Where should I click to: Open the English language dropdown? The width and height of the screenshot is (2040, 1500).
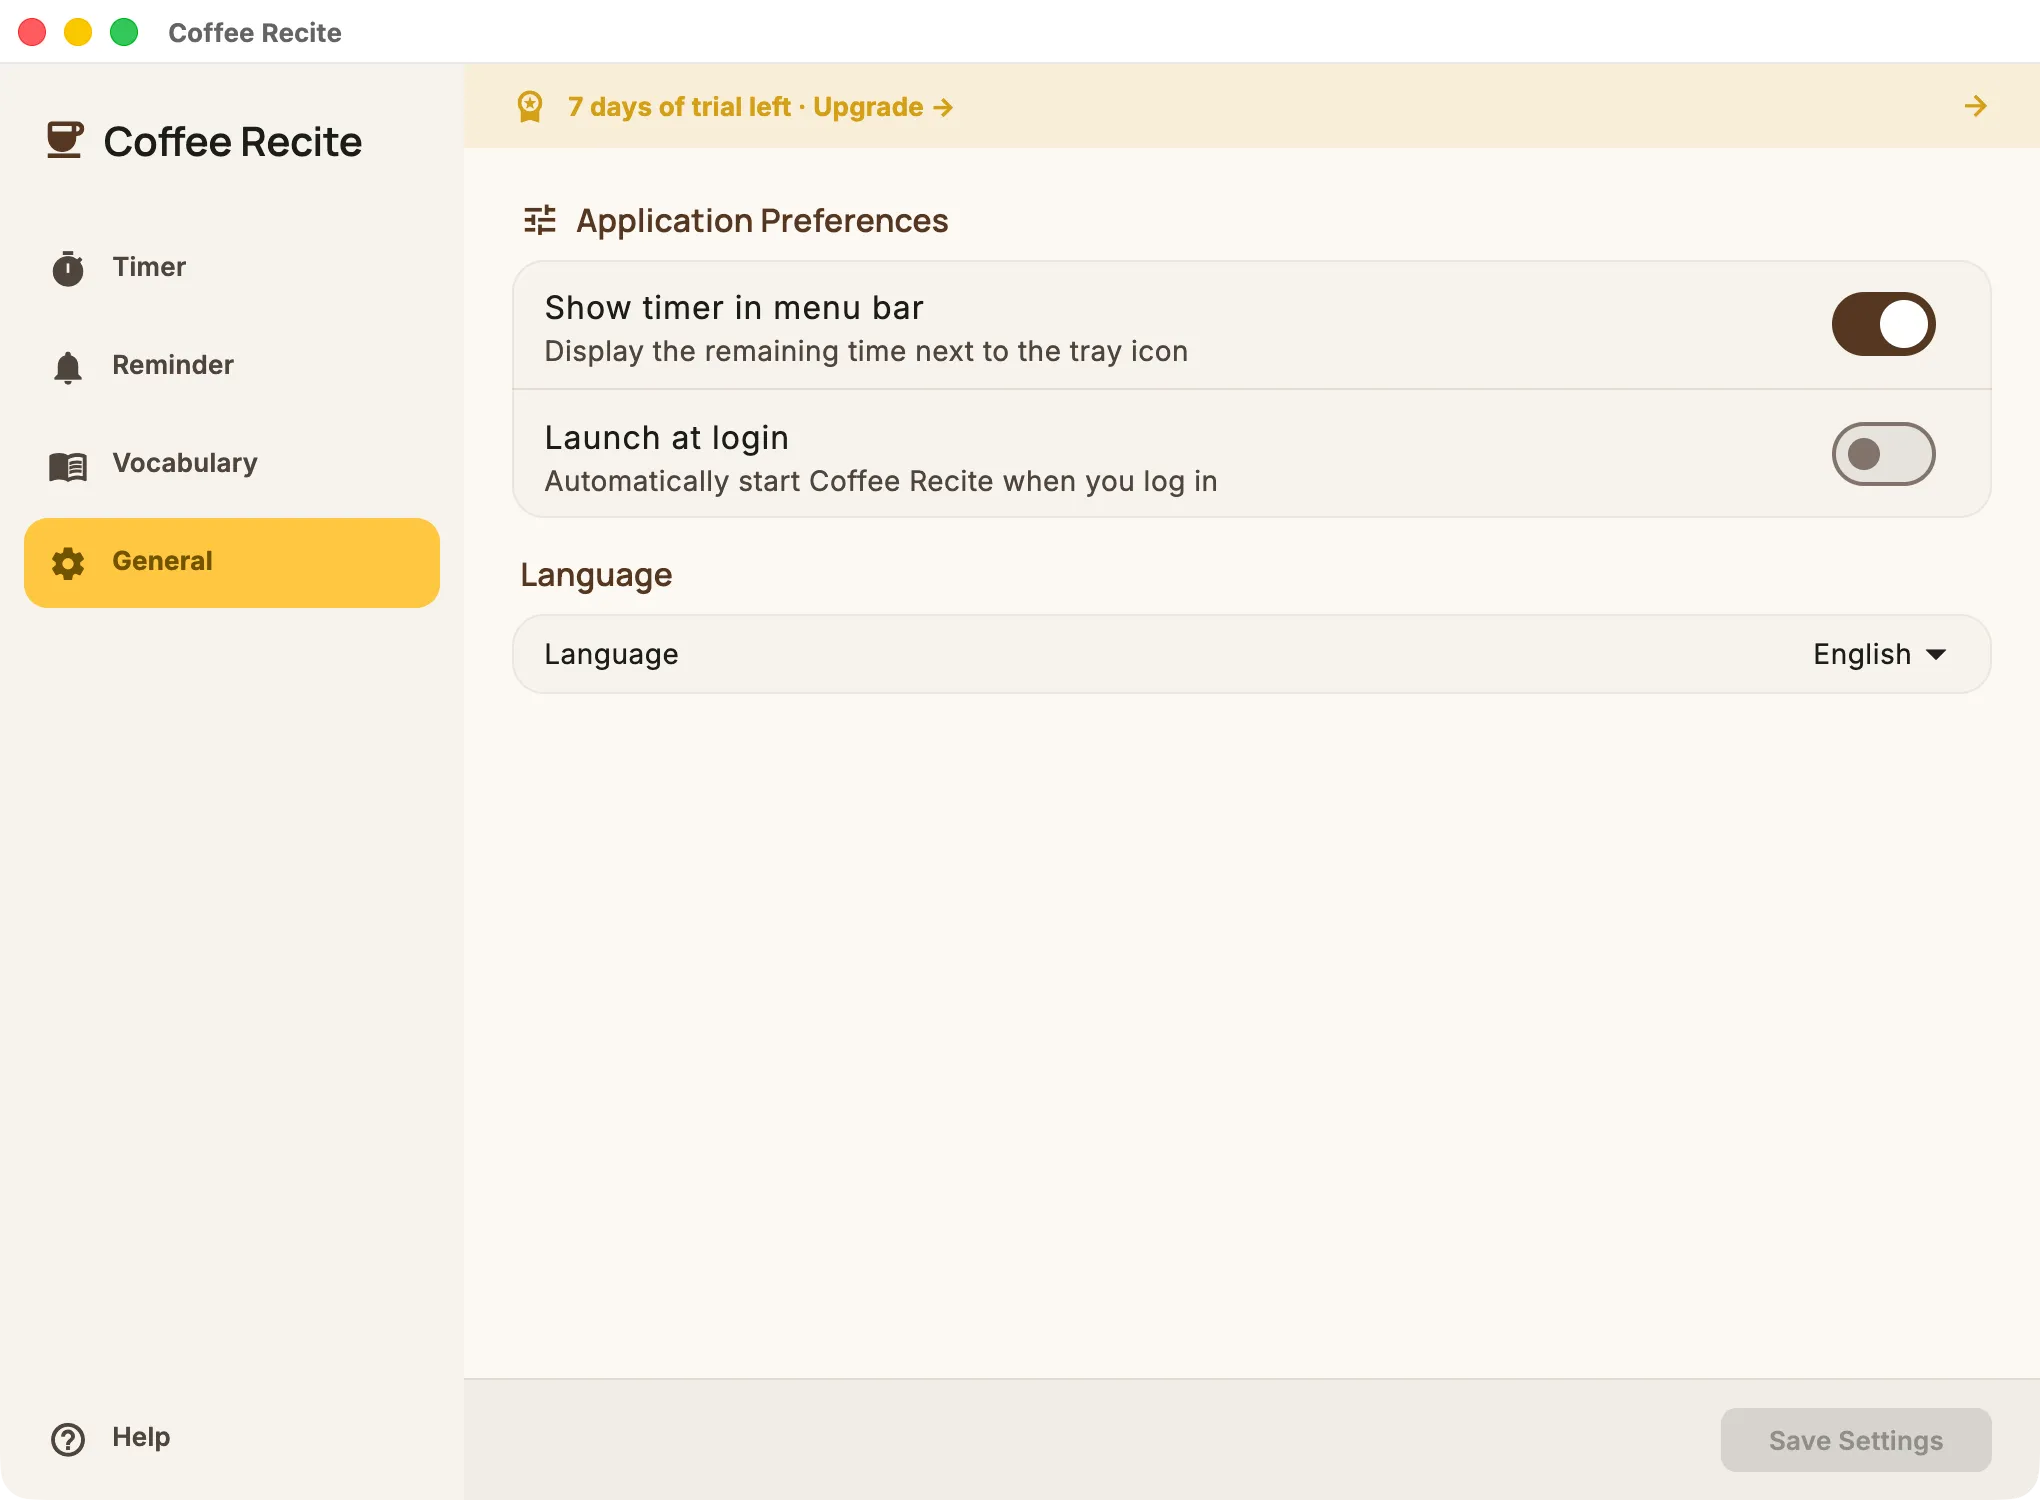click(1879, 654)
